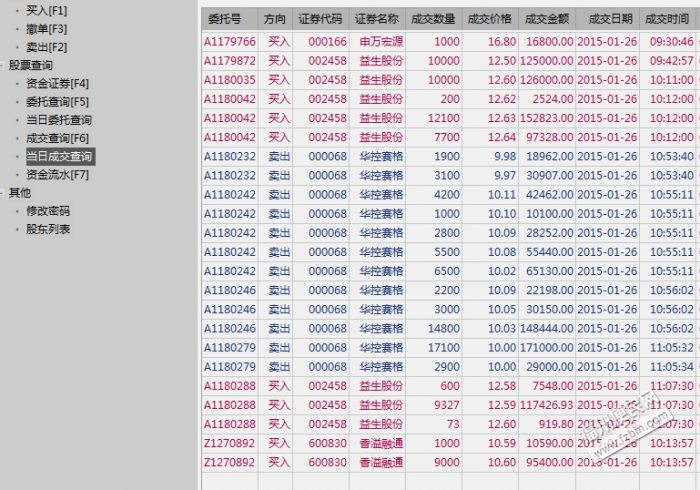Open 资金证券[F4] query
Screen dimensions: 700x490
57,83
